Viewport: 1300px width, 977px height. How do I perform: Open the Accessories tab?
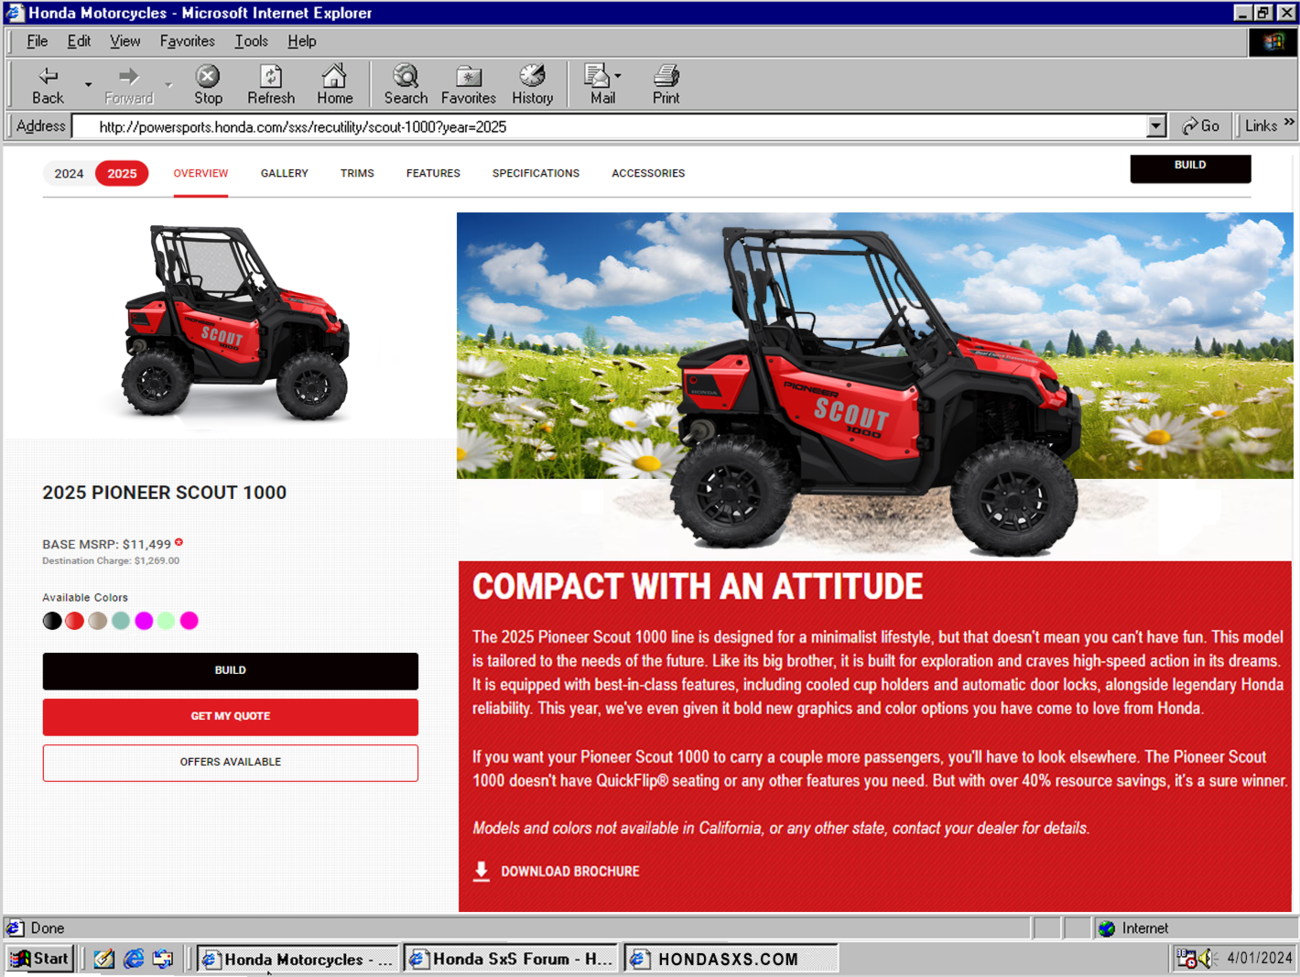[648, 174]
